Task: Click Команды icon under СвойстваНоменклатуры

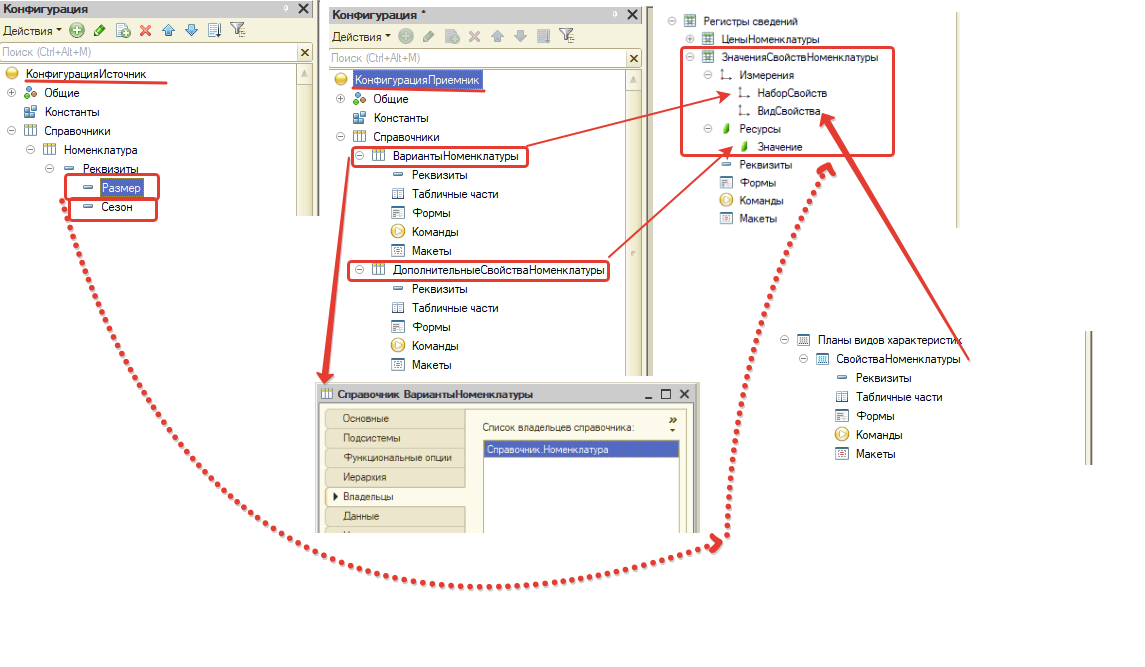Action: (x=842, y=435)
